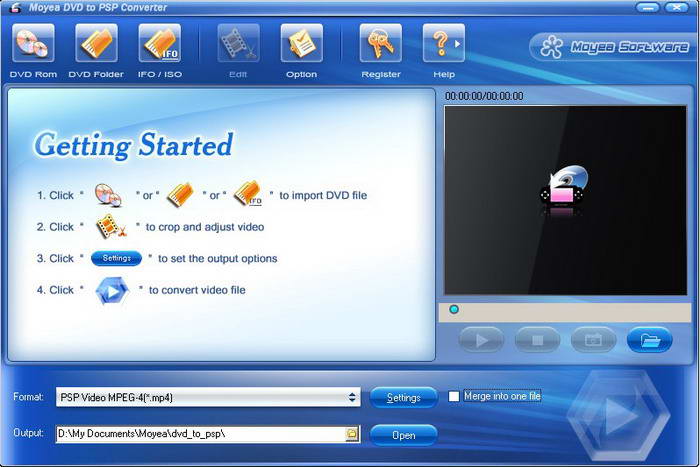Screen dimensions: 700x467
Task: Click the video preview screen
Action: (x=565, y=200)
